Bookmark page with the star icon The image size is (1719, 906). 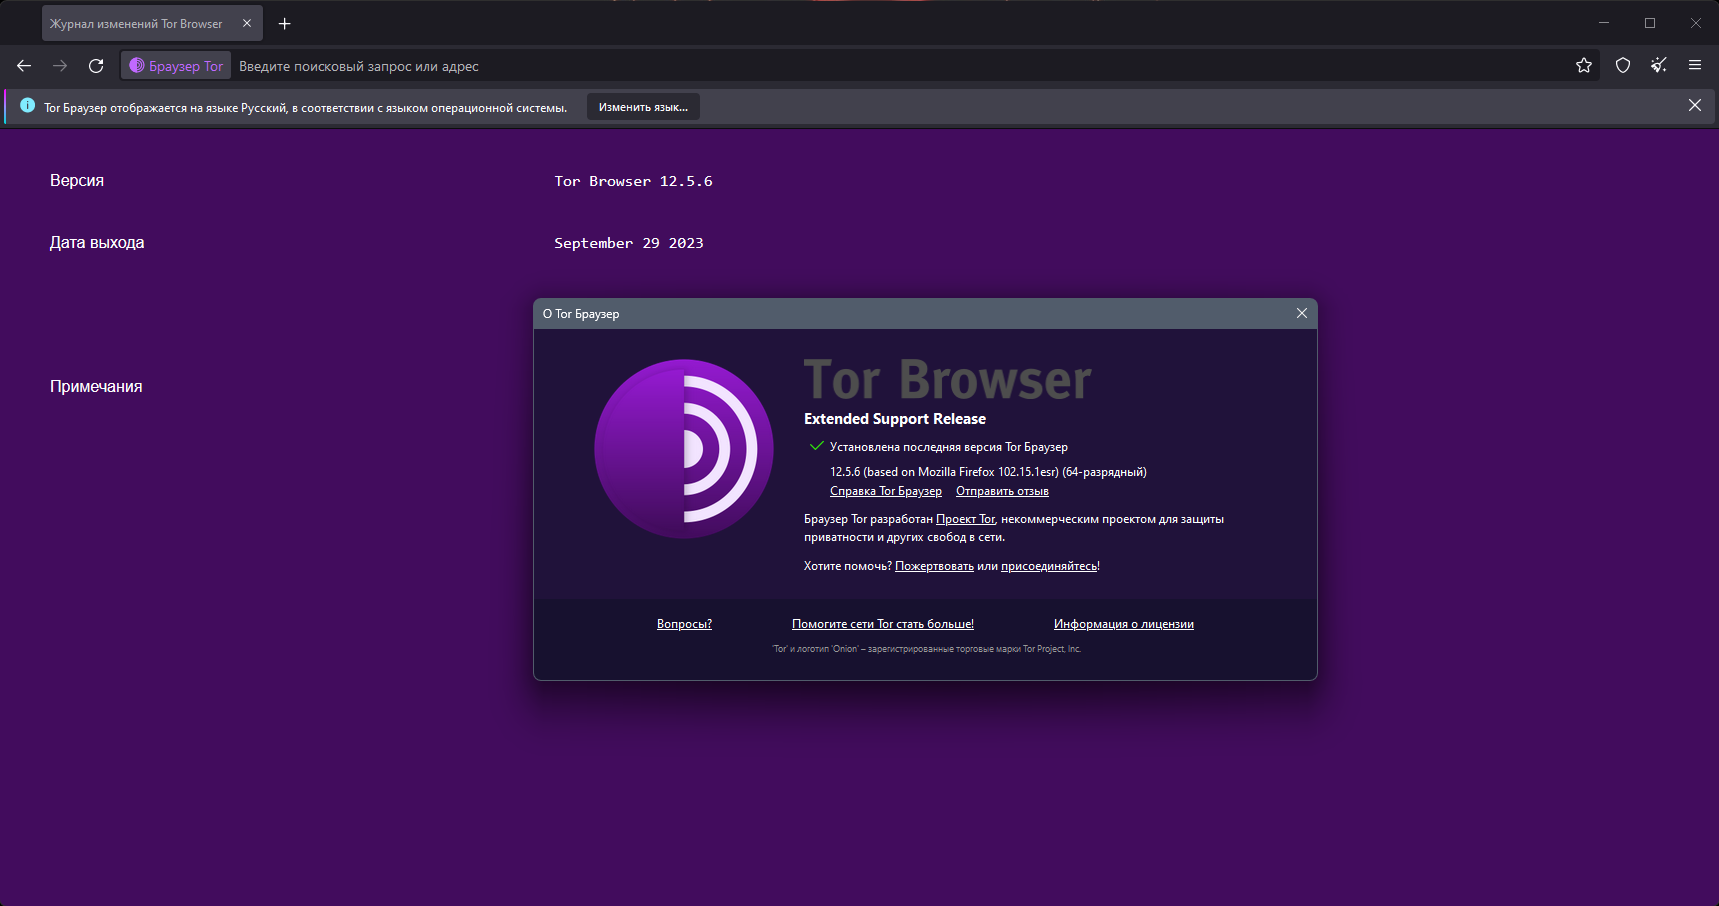pos(1584,66)
